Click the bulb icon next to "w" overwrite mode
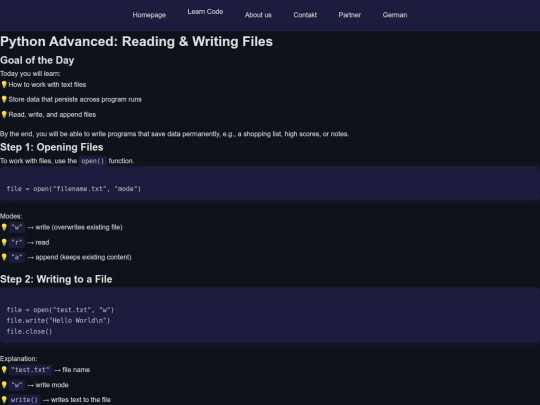Viewport: 540px width, 405px height. click(4, 227)
